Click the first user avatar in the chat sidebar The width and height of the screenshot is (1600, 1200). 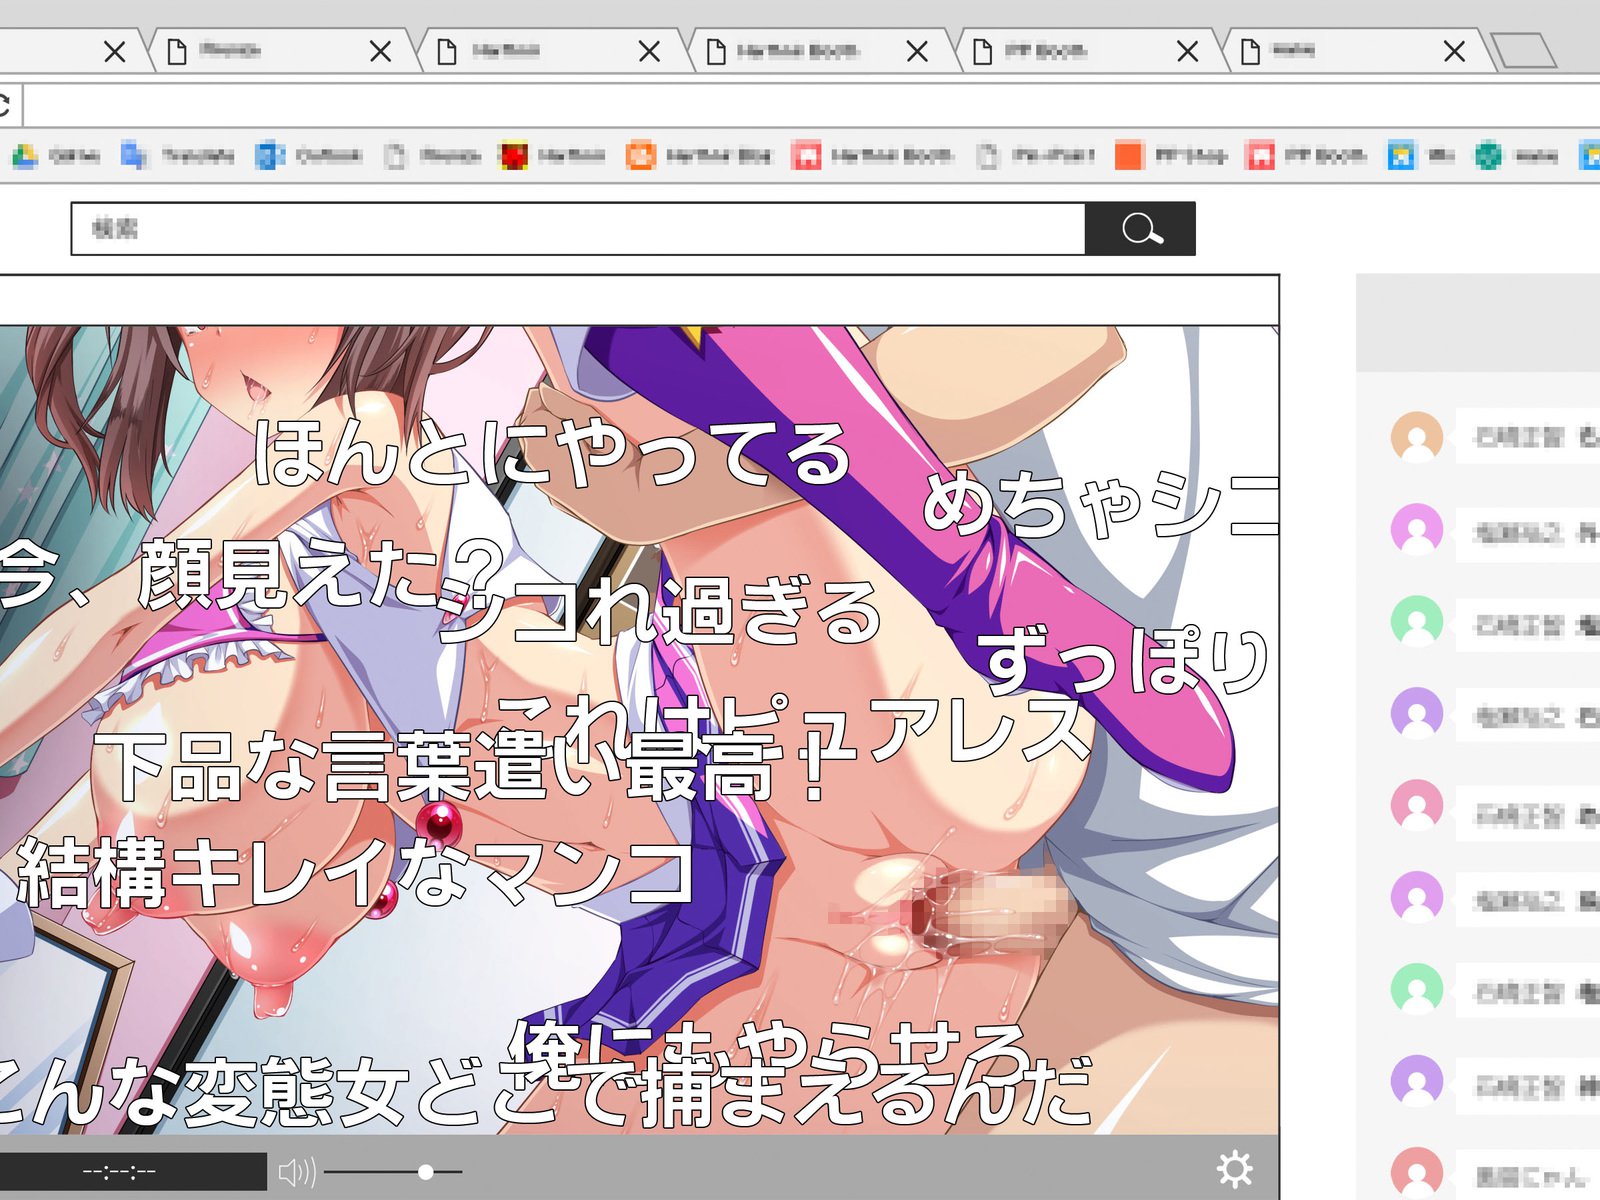pyautogui.click(x=1414, y=435)
